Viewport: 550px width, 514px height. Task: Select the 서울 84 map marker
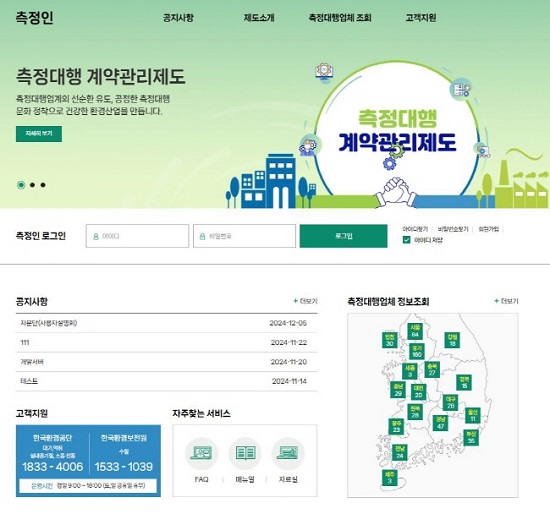pos(415,331)
